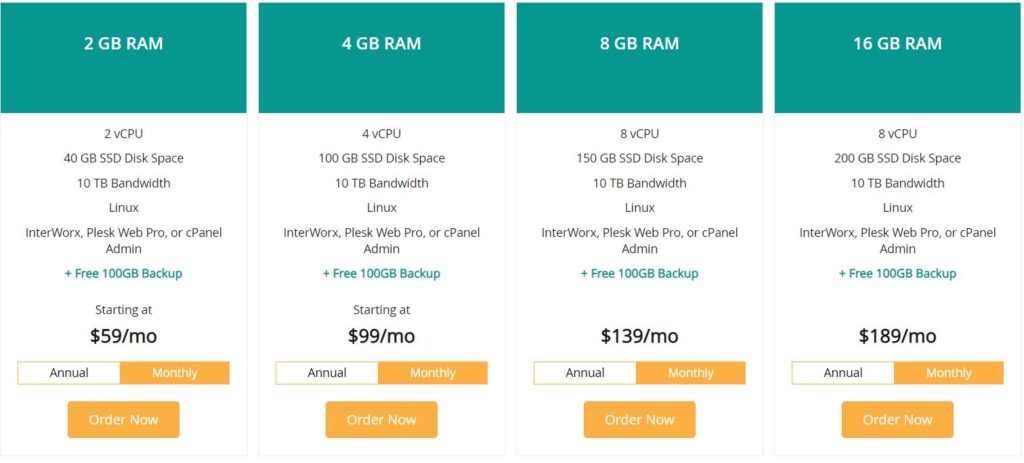Order the 2 GB RAM plan now

click(123, 419)
